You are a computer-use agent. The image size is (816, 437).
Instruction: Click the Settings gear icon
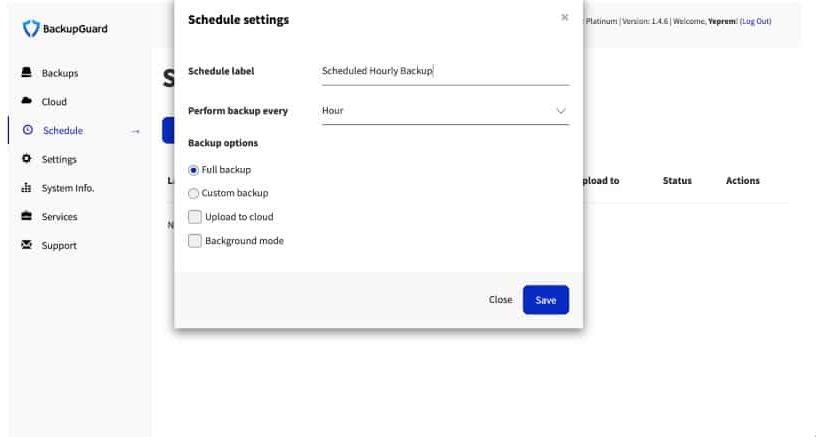[27, 159]
